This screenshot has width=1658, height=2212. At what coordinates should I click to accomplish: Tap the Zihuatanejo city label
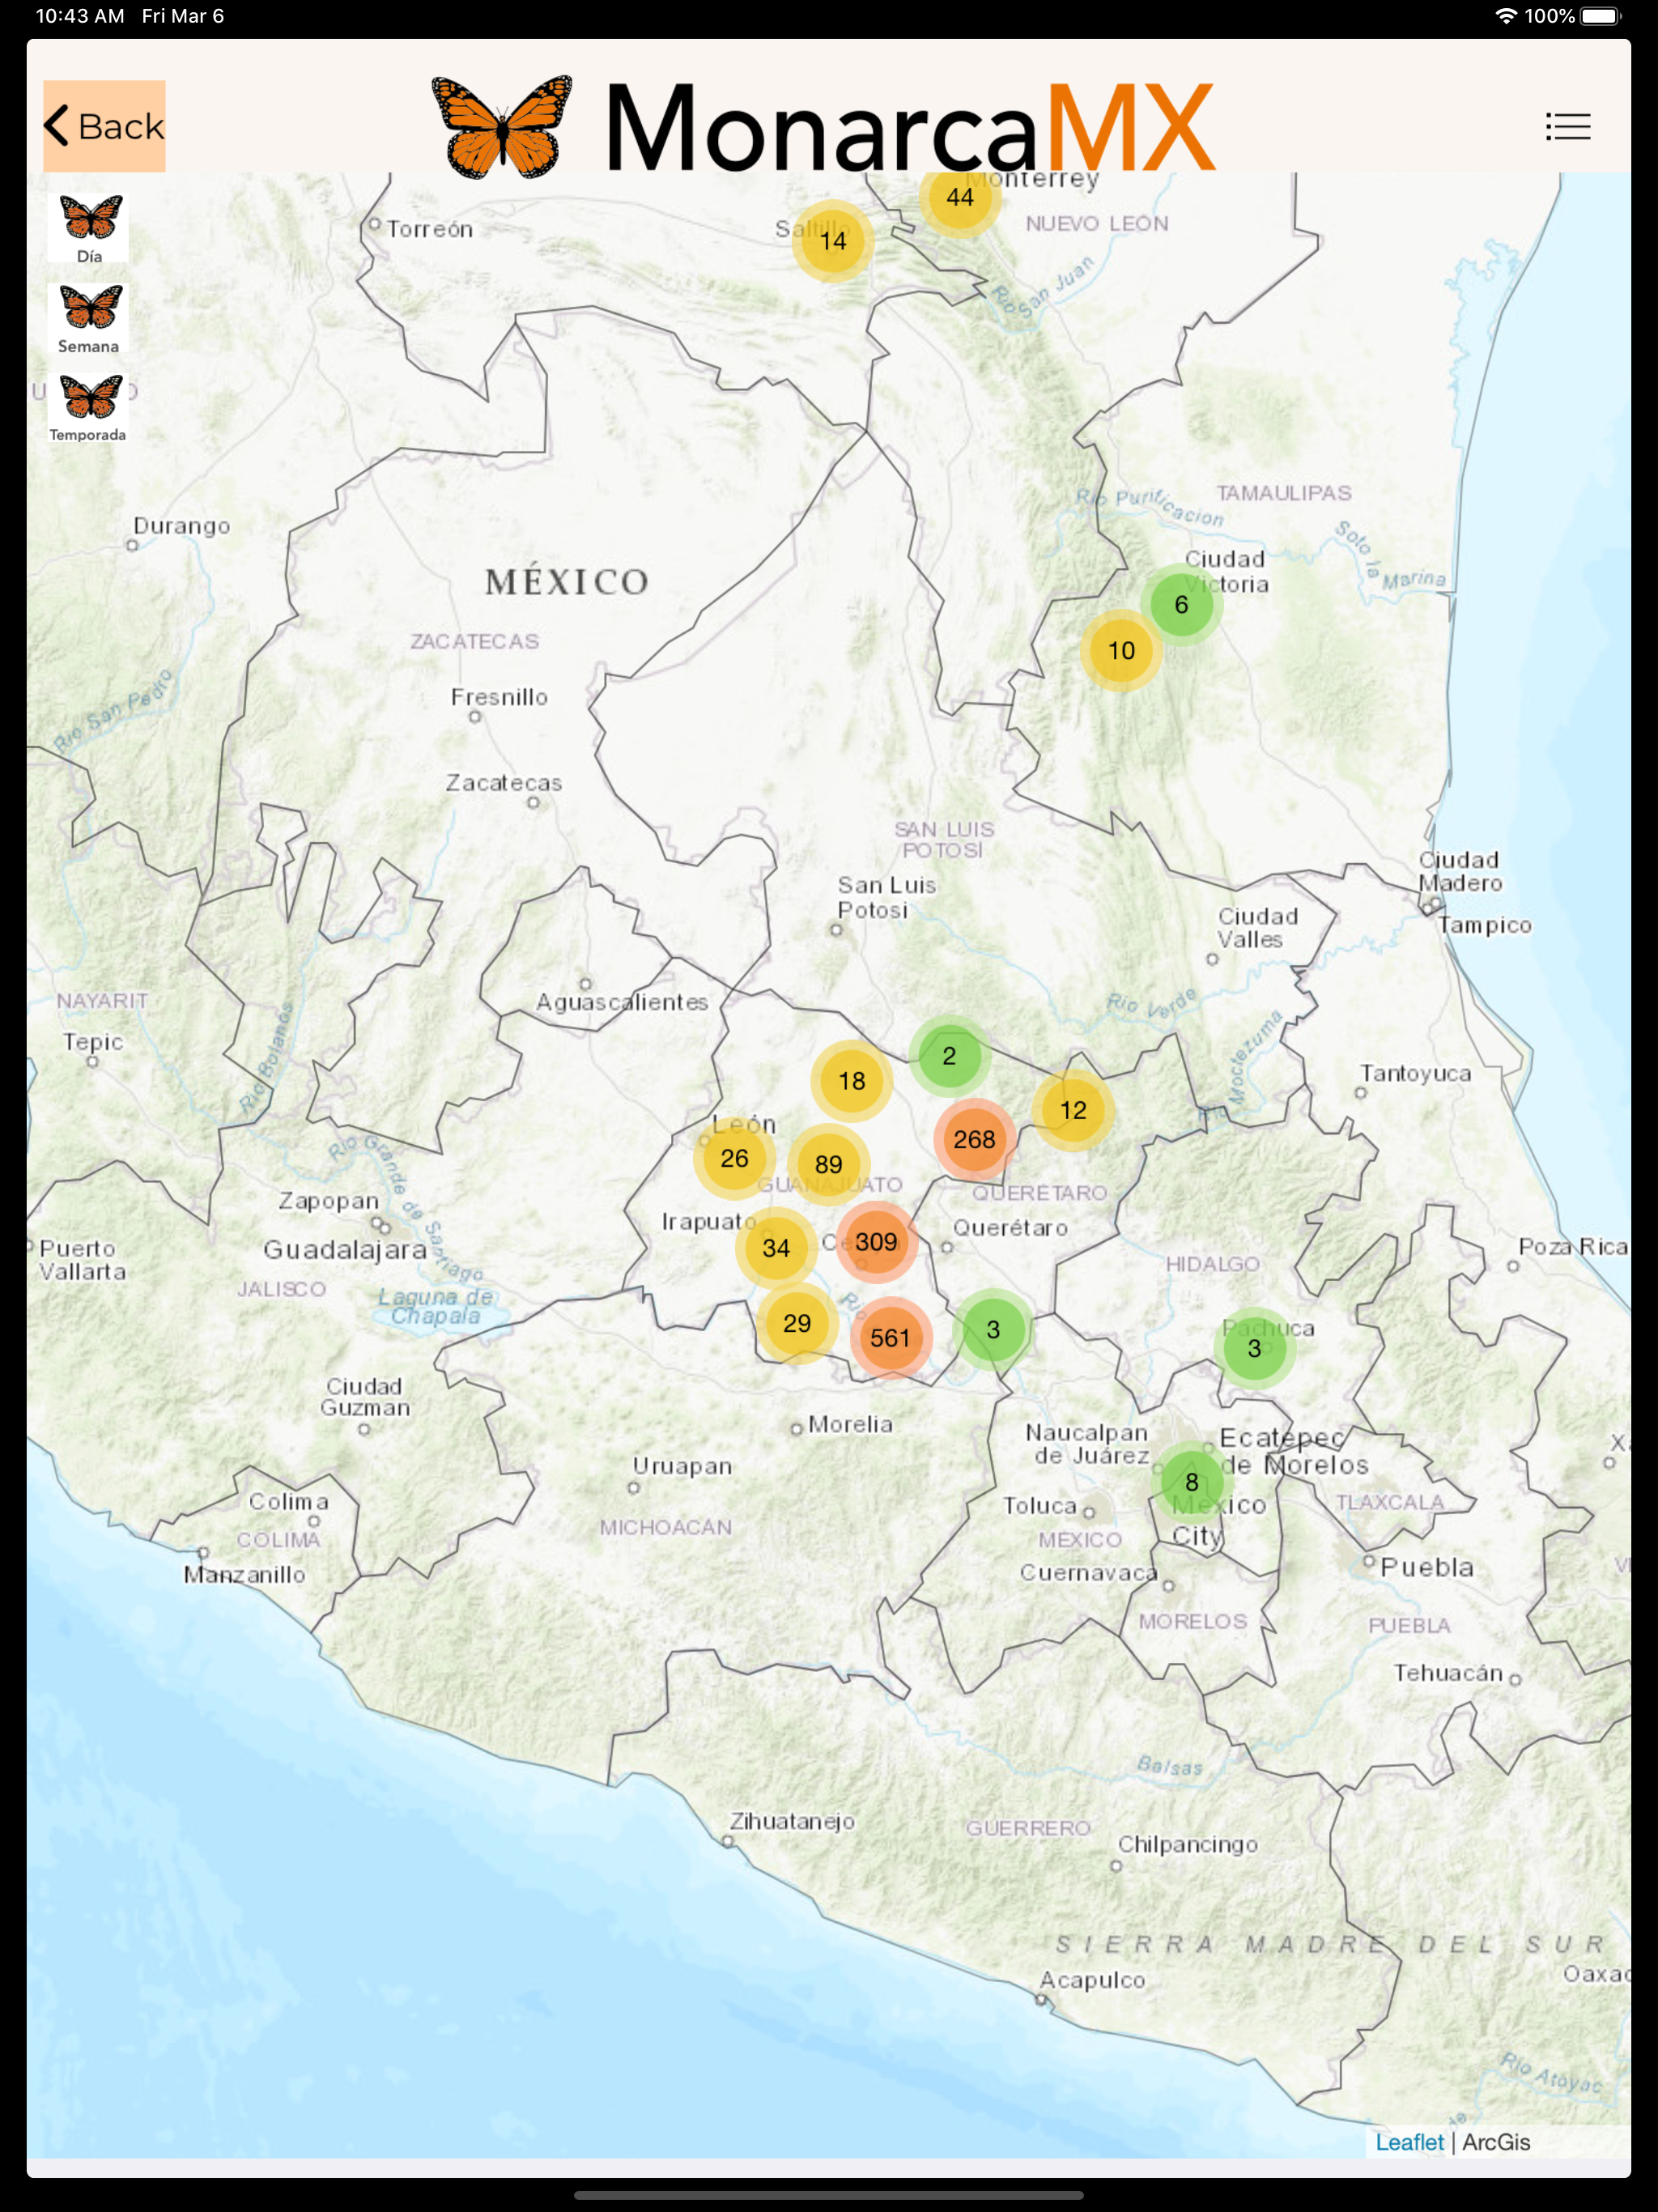pyautogui.click(x=792, y=1820)
